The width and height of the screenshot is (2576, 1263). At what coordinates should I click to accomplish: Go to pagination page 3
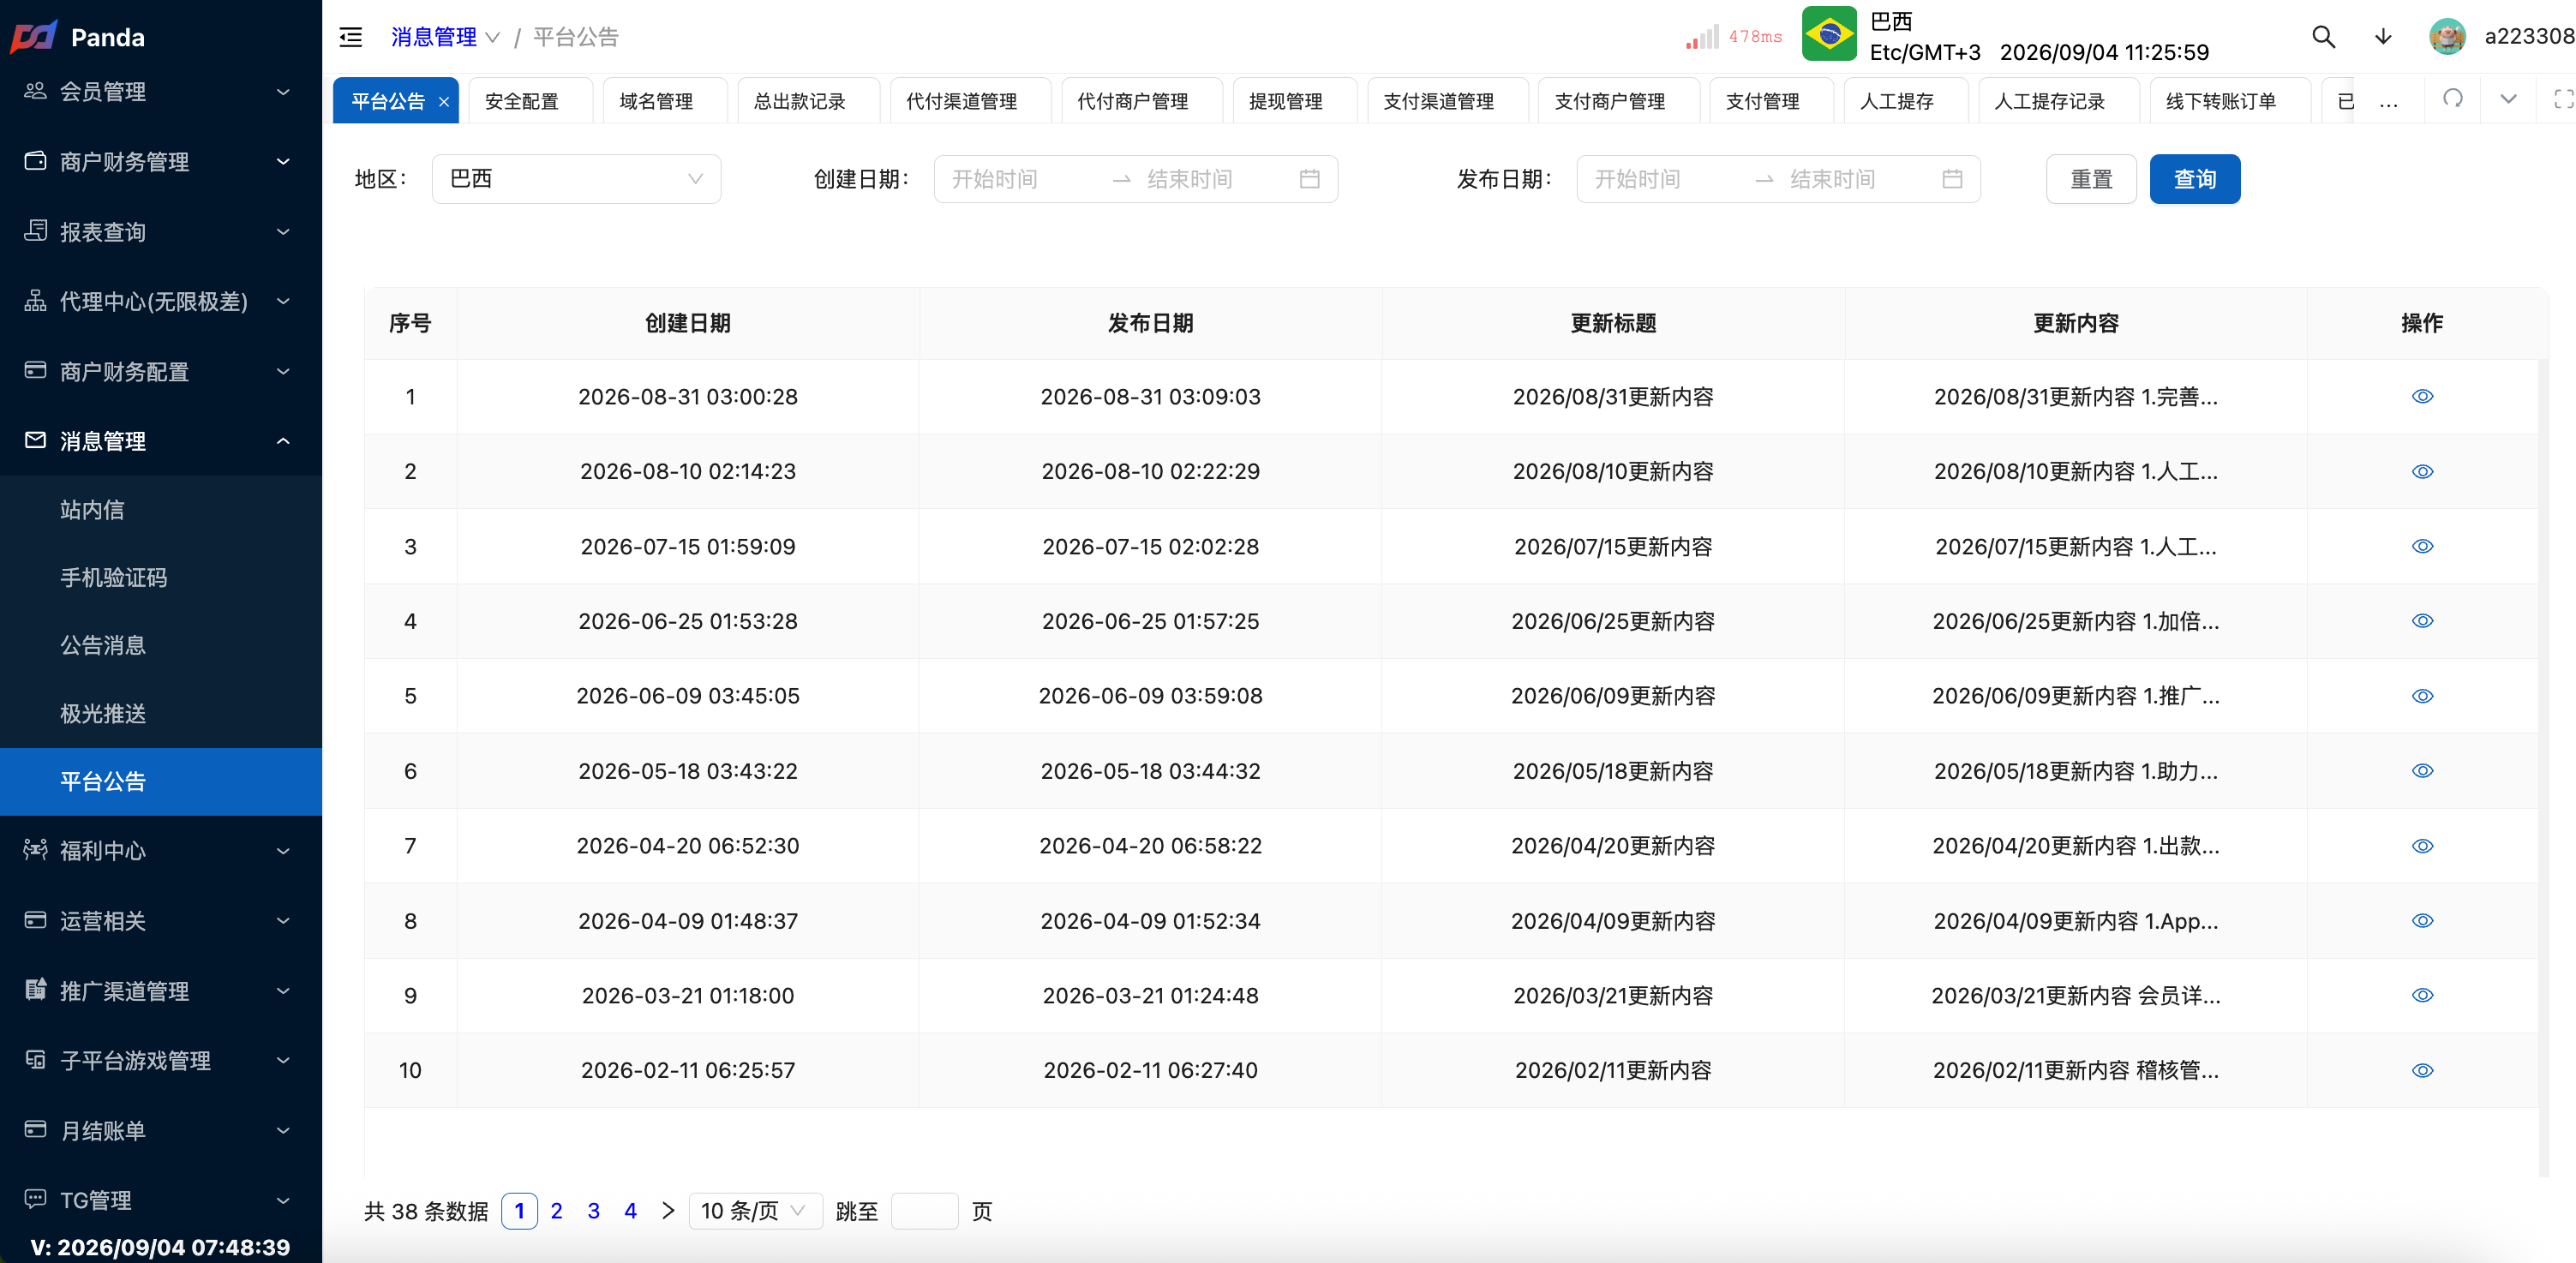pos(594,1211)
